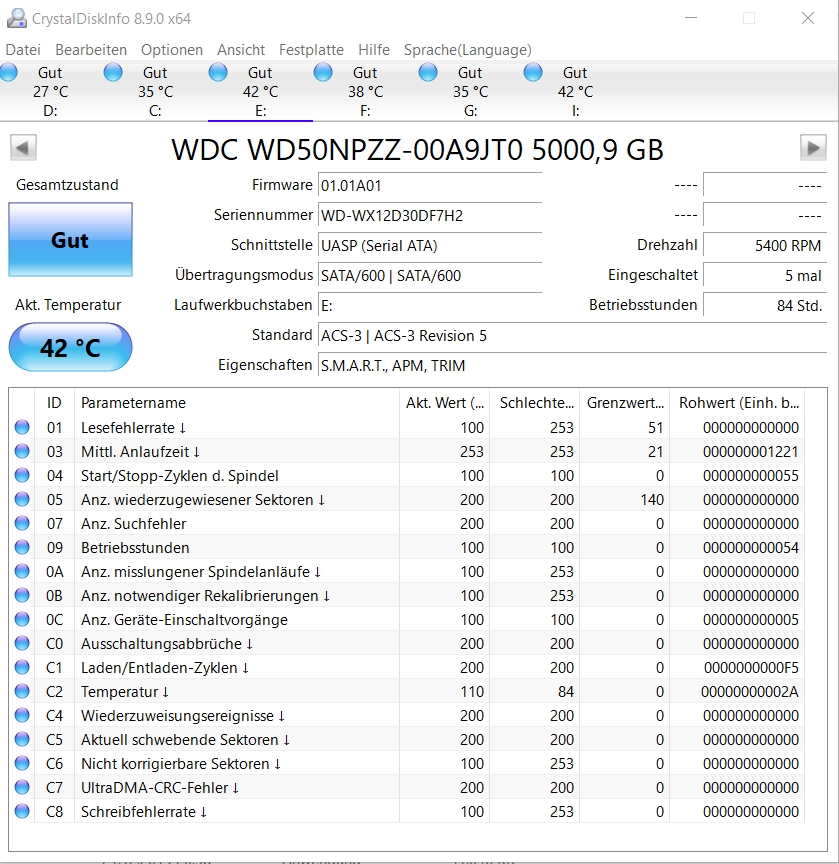Select the C: drive status icon
This screenshot has height=864, width=839.
coord(113,72)
